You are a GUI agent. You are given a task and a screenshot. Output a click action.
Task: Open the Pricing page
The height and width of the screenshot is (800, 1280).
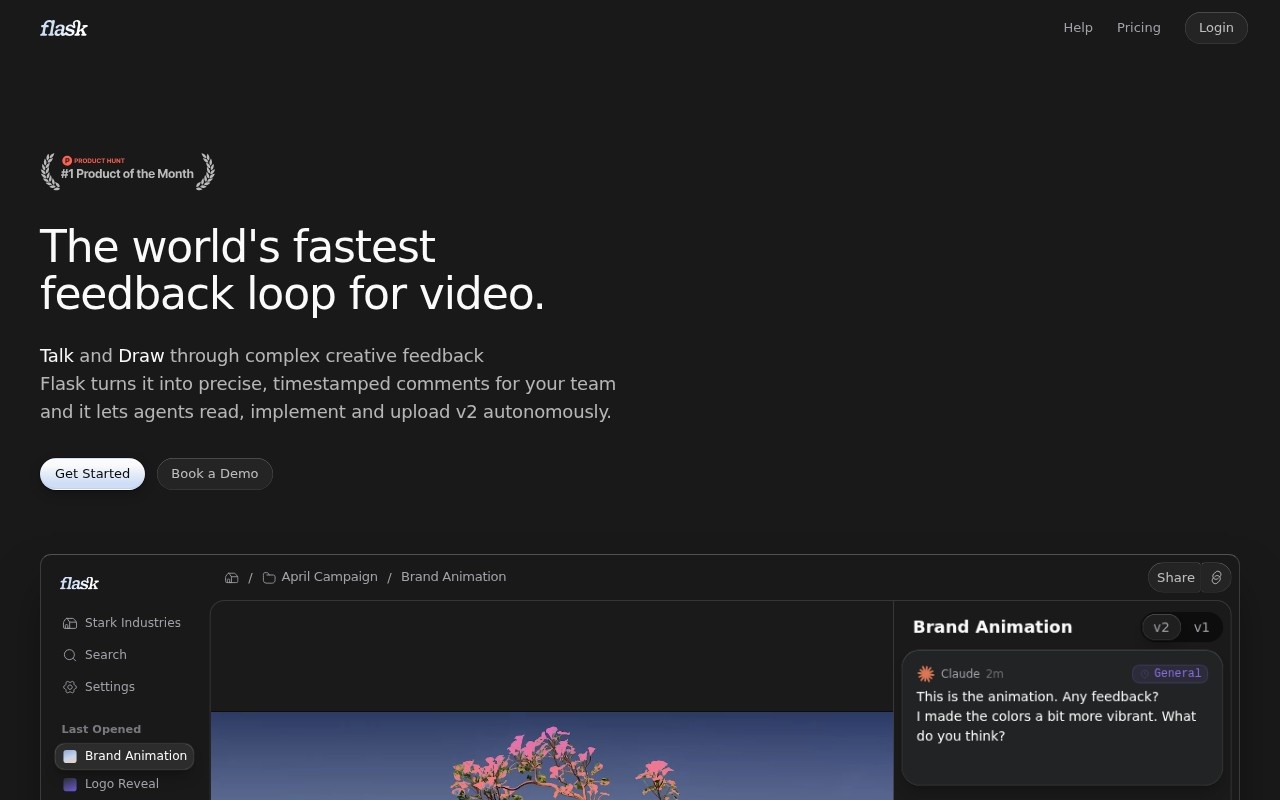(x=1139, y=28)
